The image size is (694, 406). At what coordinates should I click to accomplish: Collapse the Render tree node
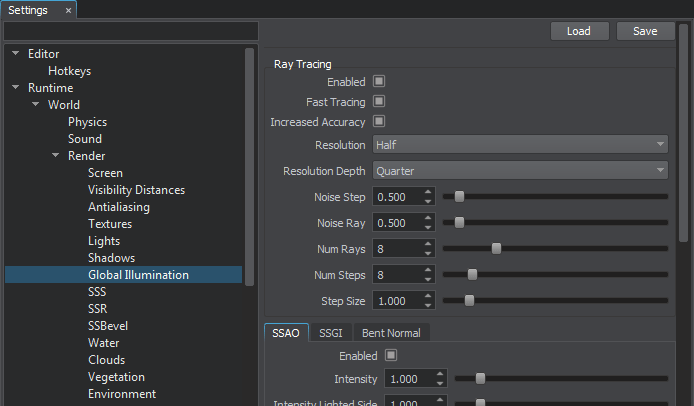pos(56,156)
